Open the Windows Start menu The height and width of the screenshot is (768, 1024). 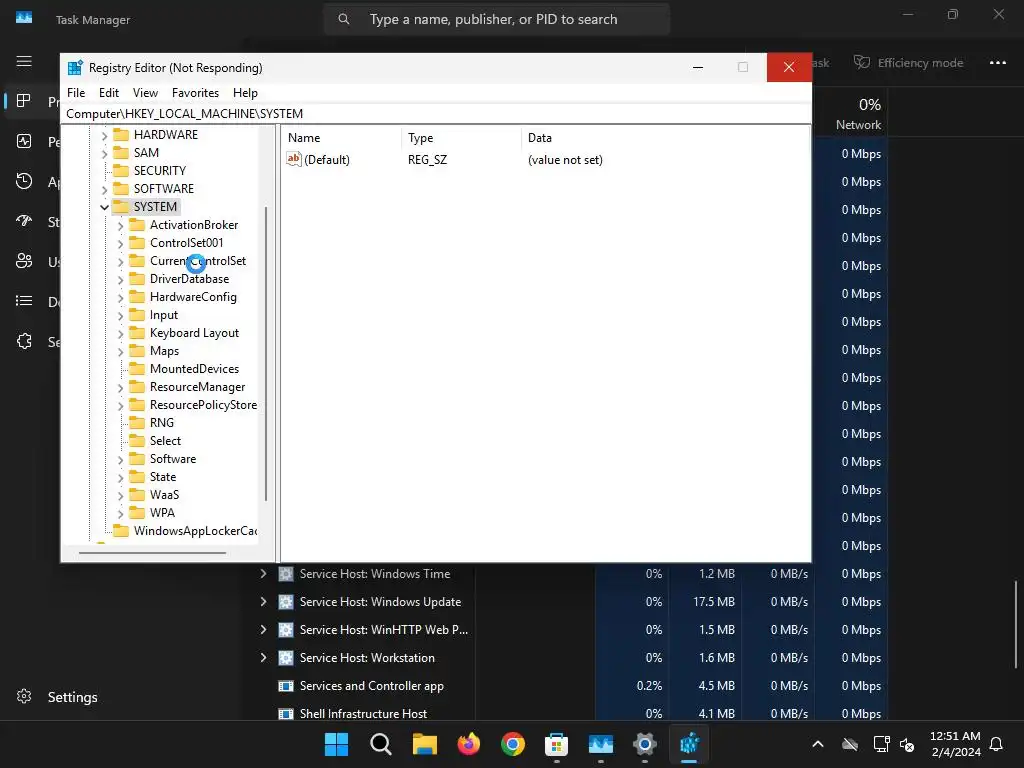click(x=336, y=744)
